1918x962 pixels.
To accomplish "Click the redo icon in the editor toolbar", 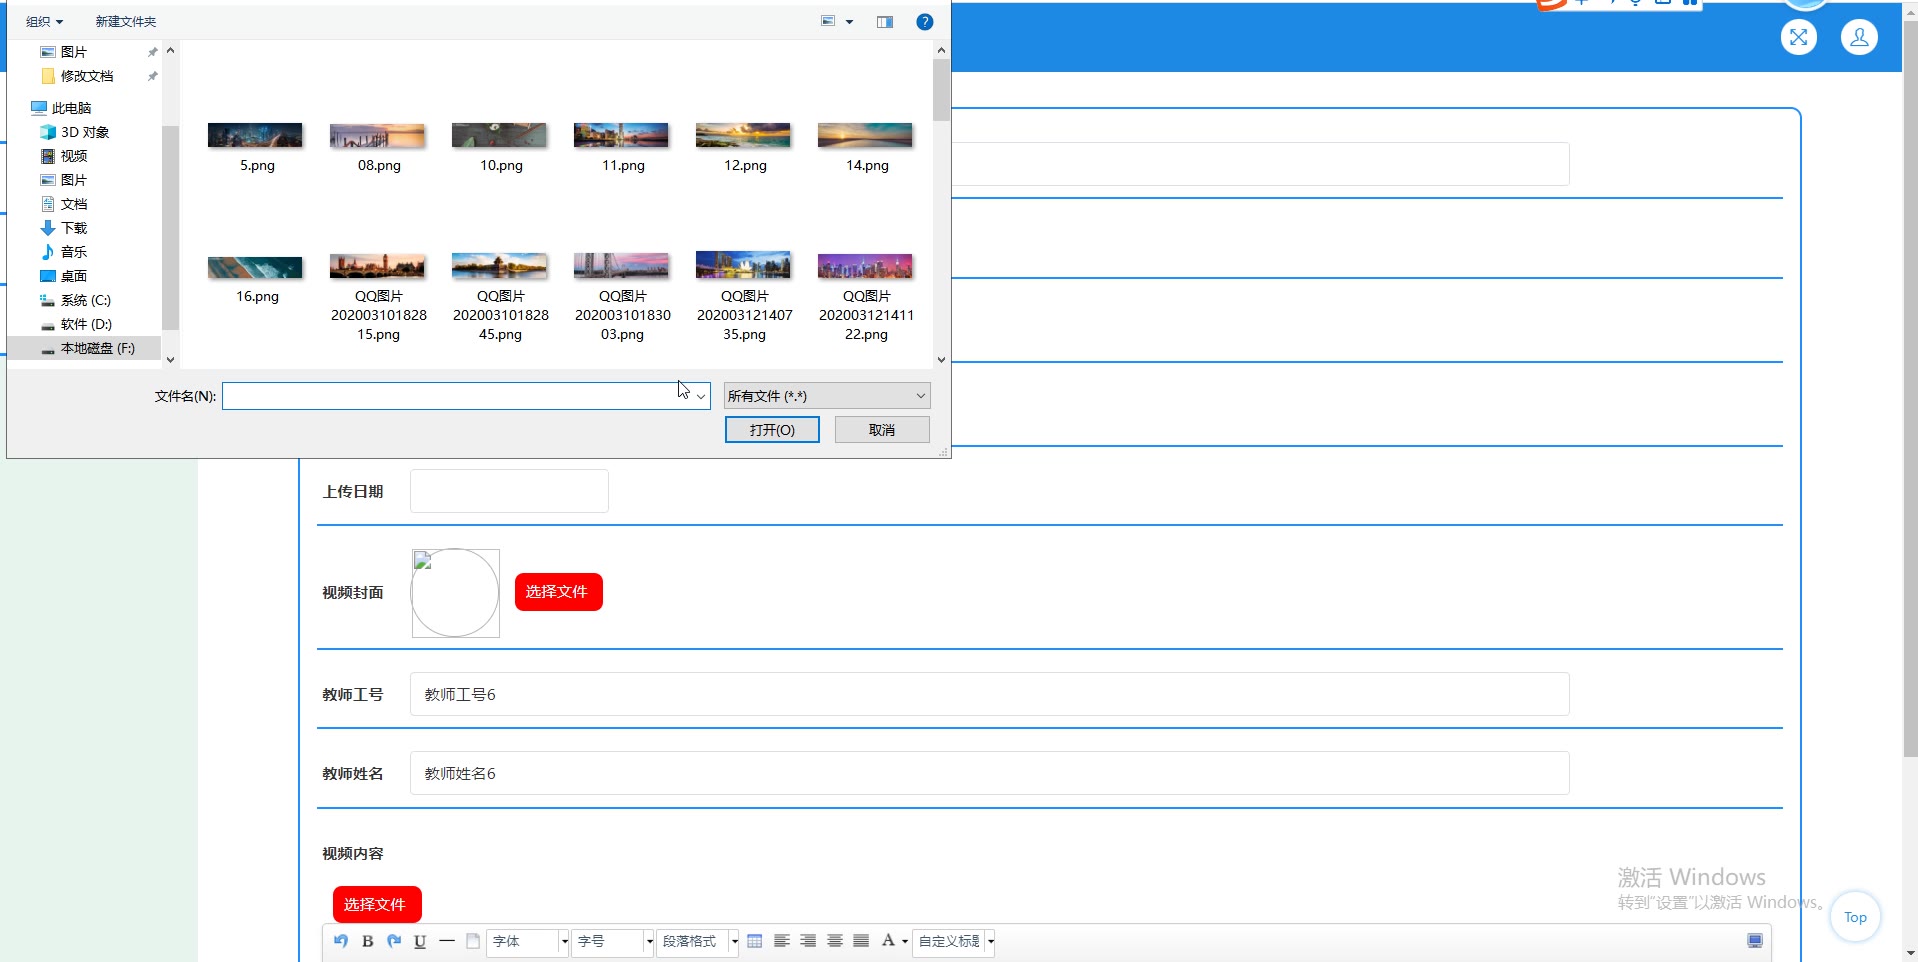I will [394, 941].
